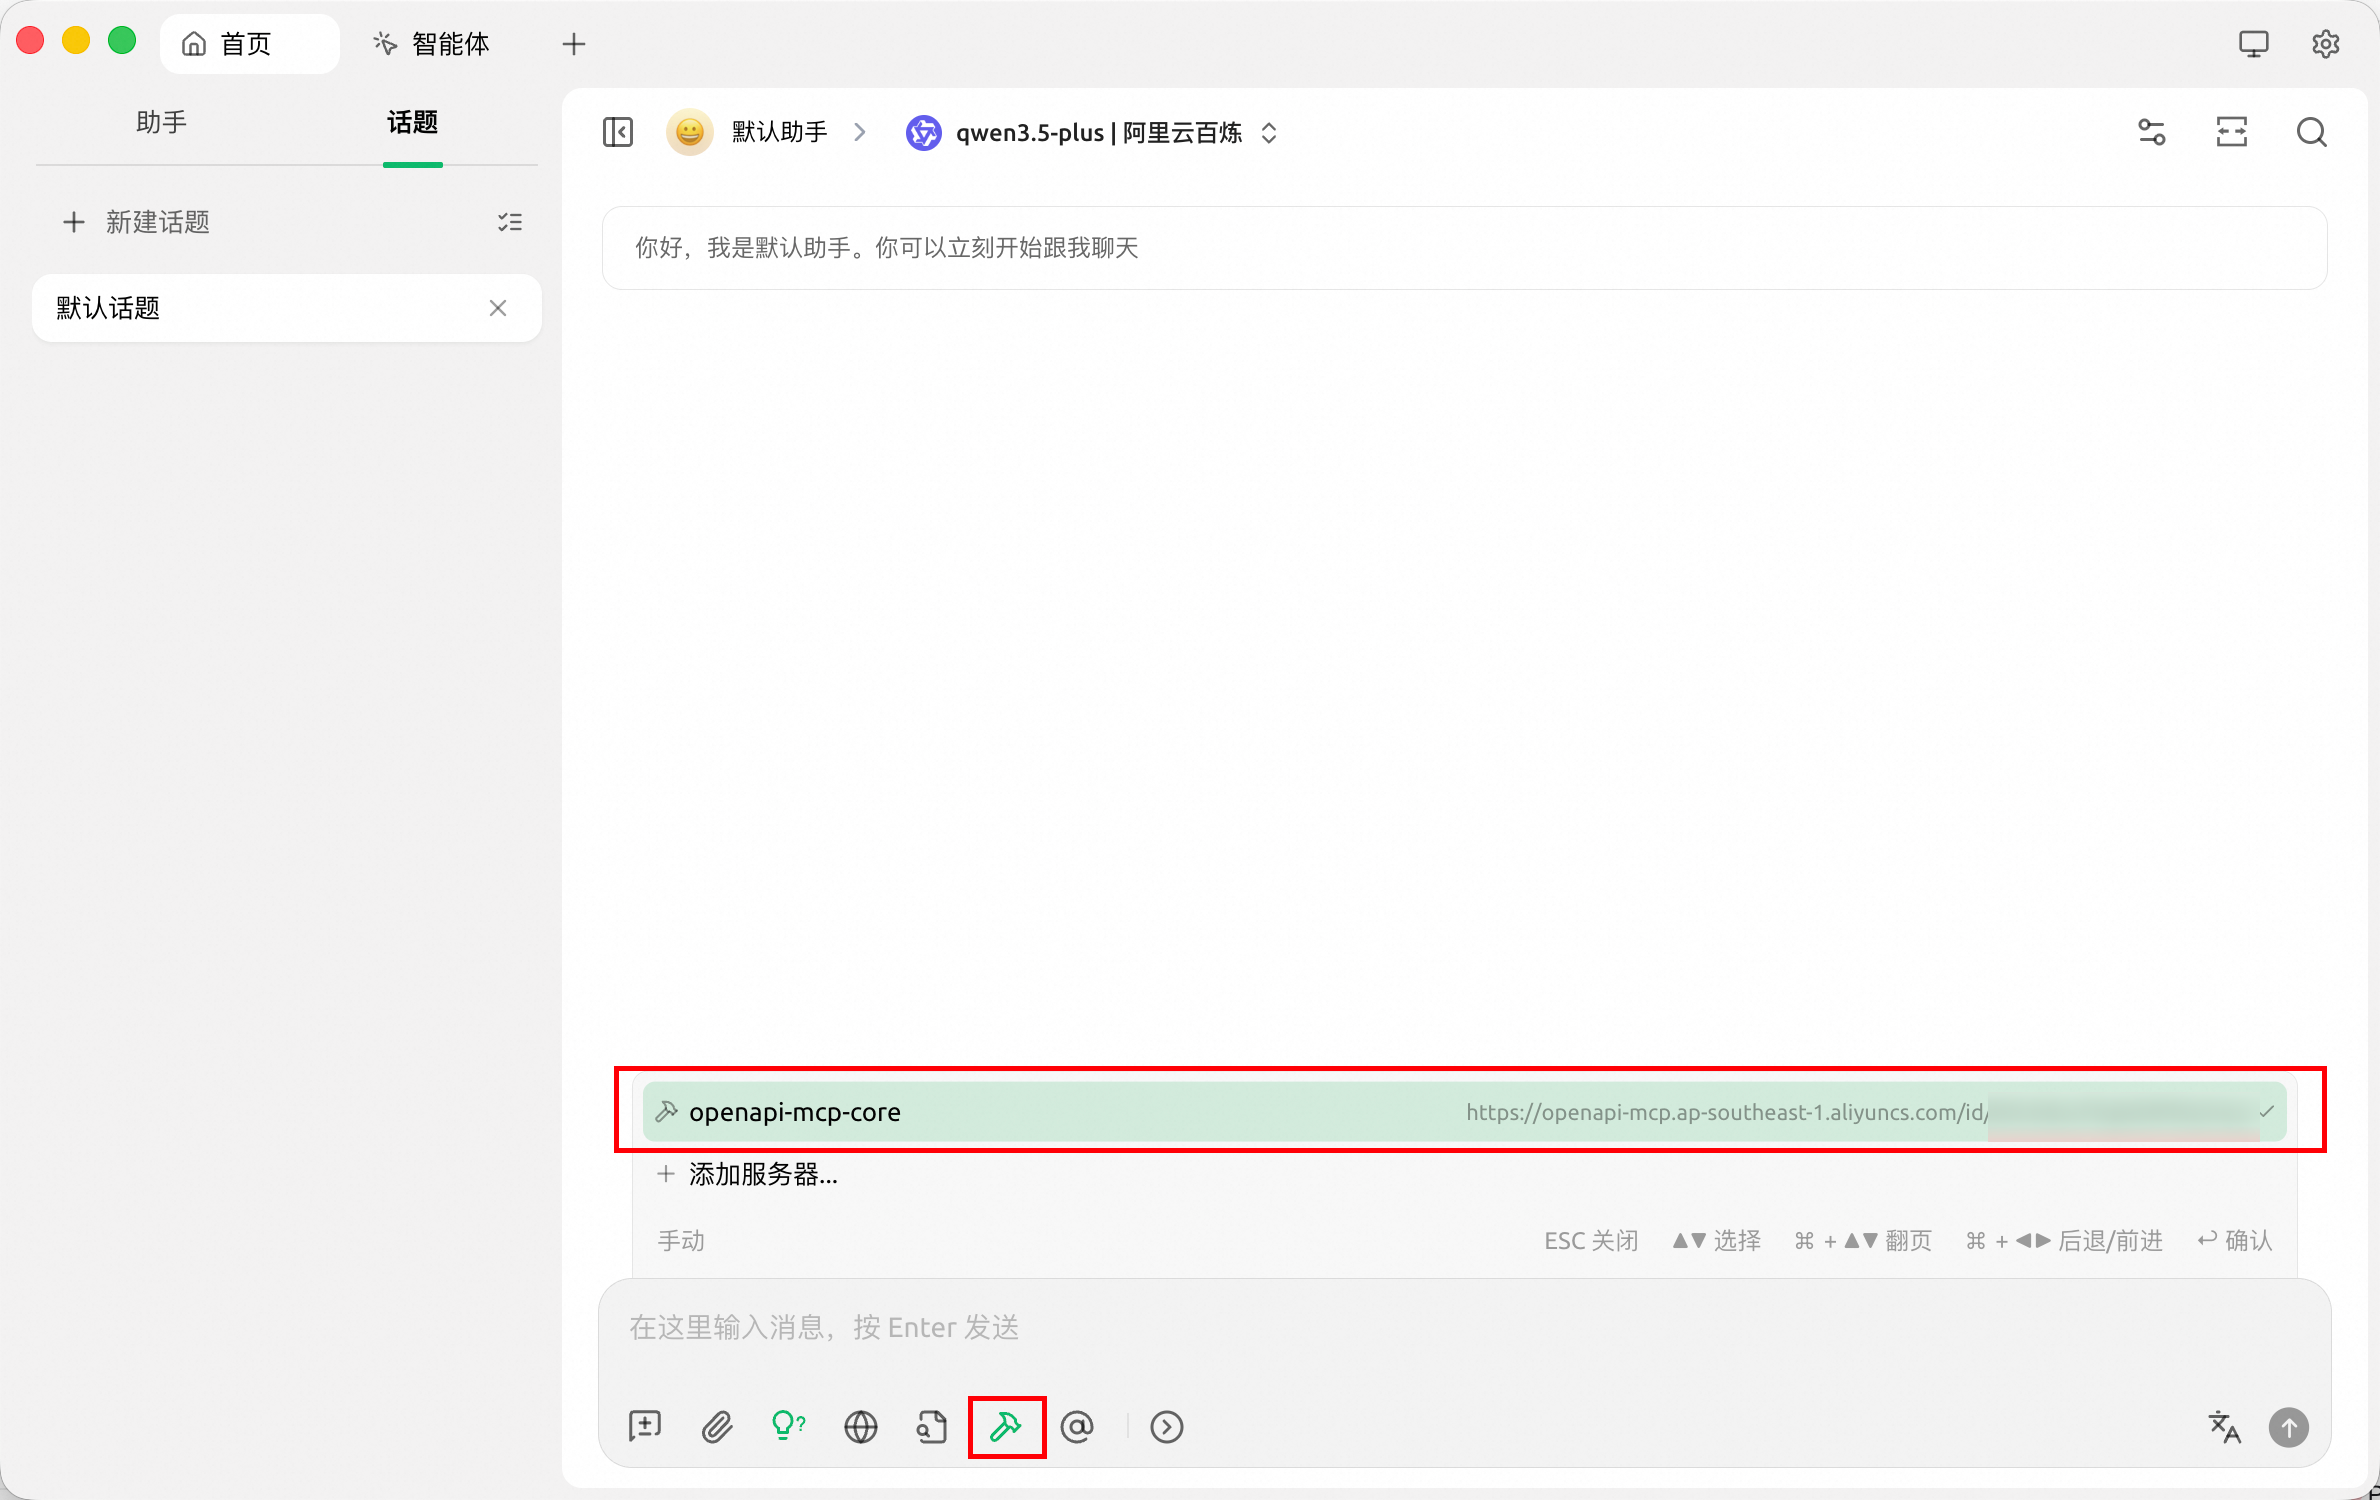The height and width of the screenshot is (1500, 2380).
Task: Open the qwen3.5-plus model selector
Action: (x=1098, y=133)
